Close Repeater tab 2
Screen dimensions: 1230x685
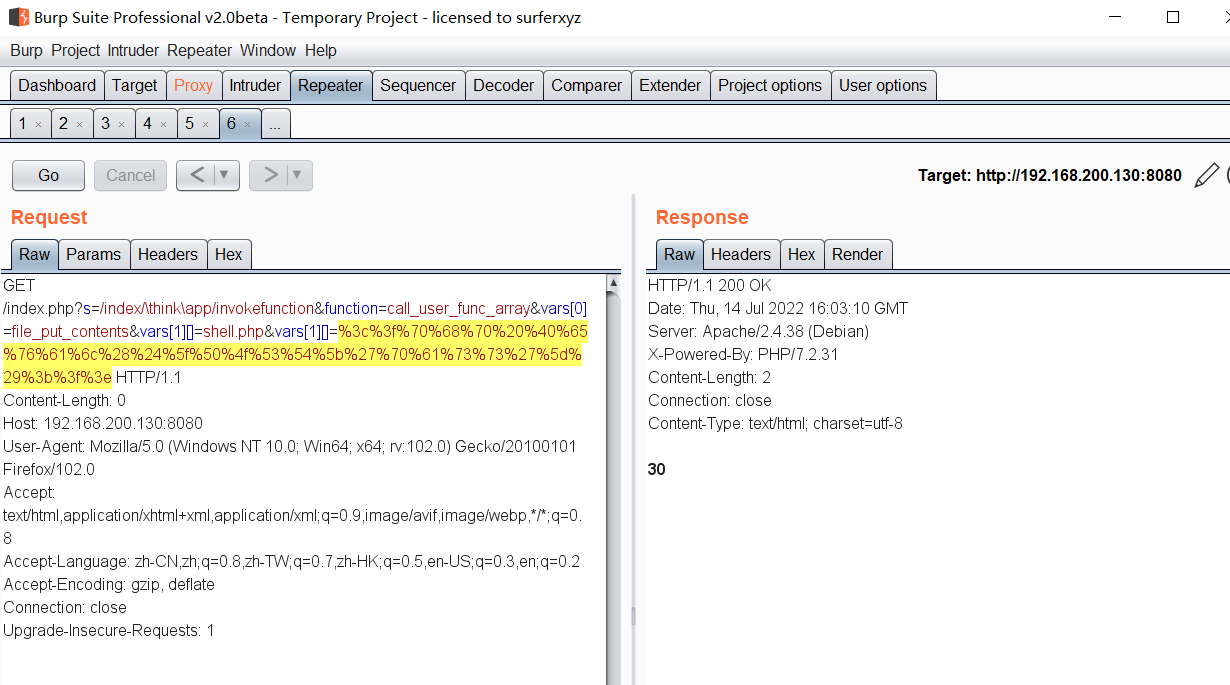[x=80, y=125]
